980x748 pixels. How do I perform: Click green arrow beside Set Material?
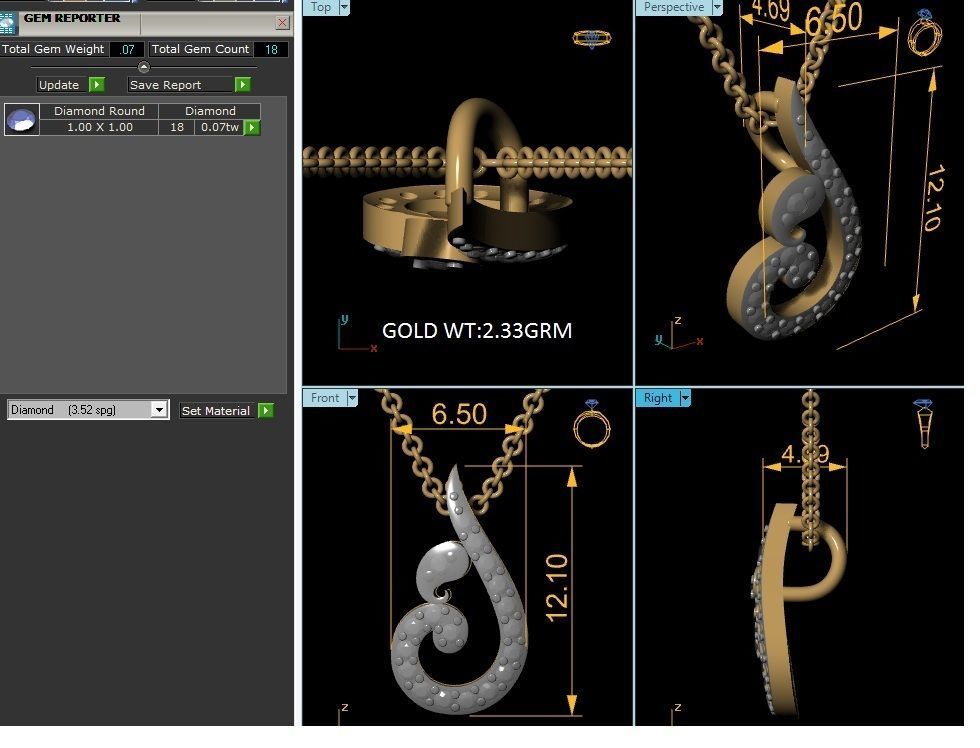[x=266, y=411]
